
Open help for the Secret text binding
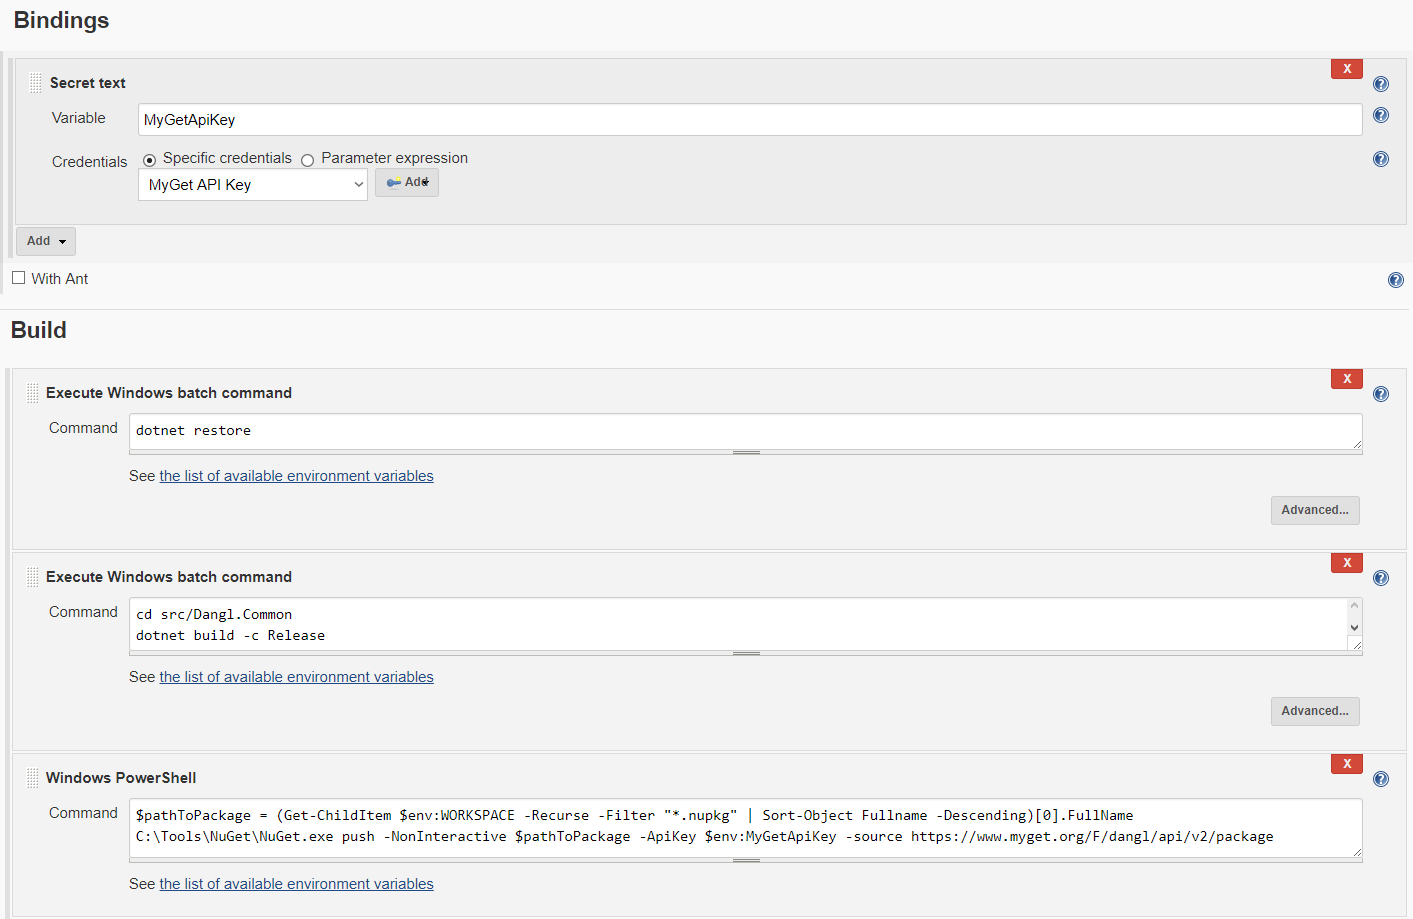1381,84
